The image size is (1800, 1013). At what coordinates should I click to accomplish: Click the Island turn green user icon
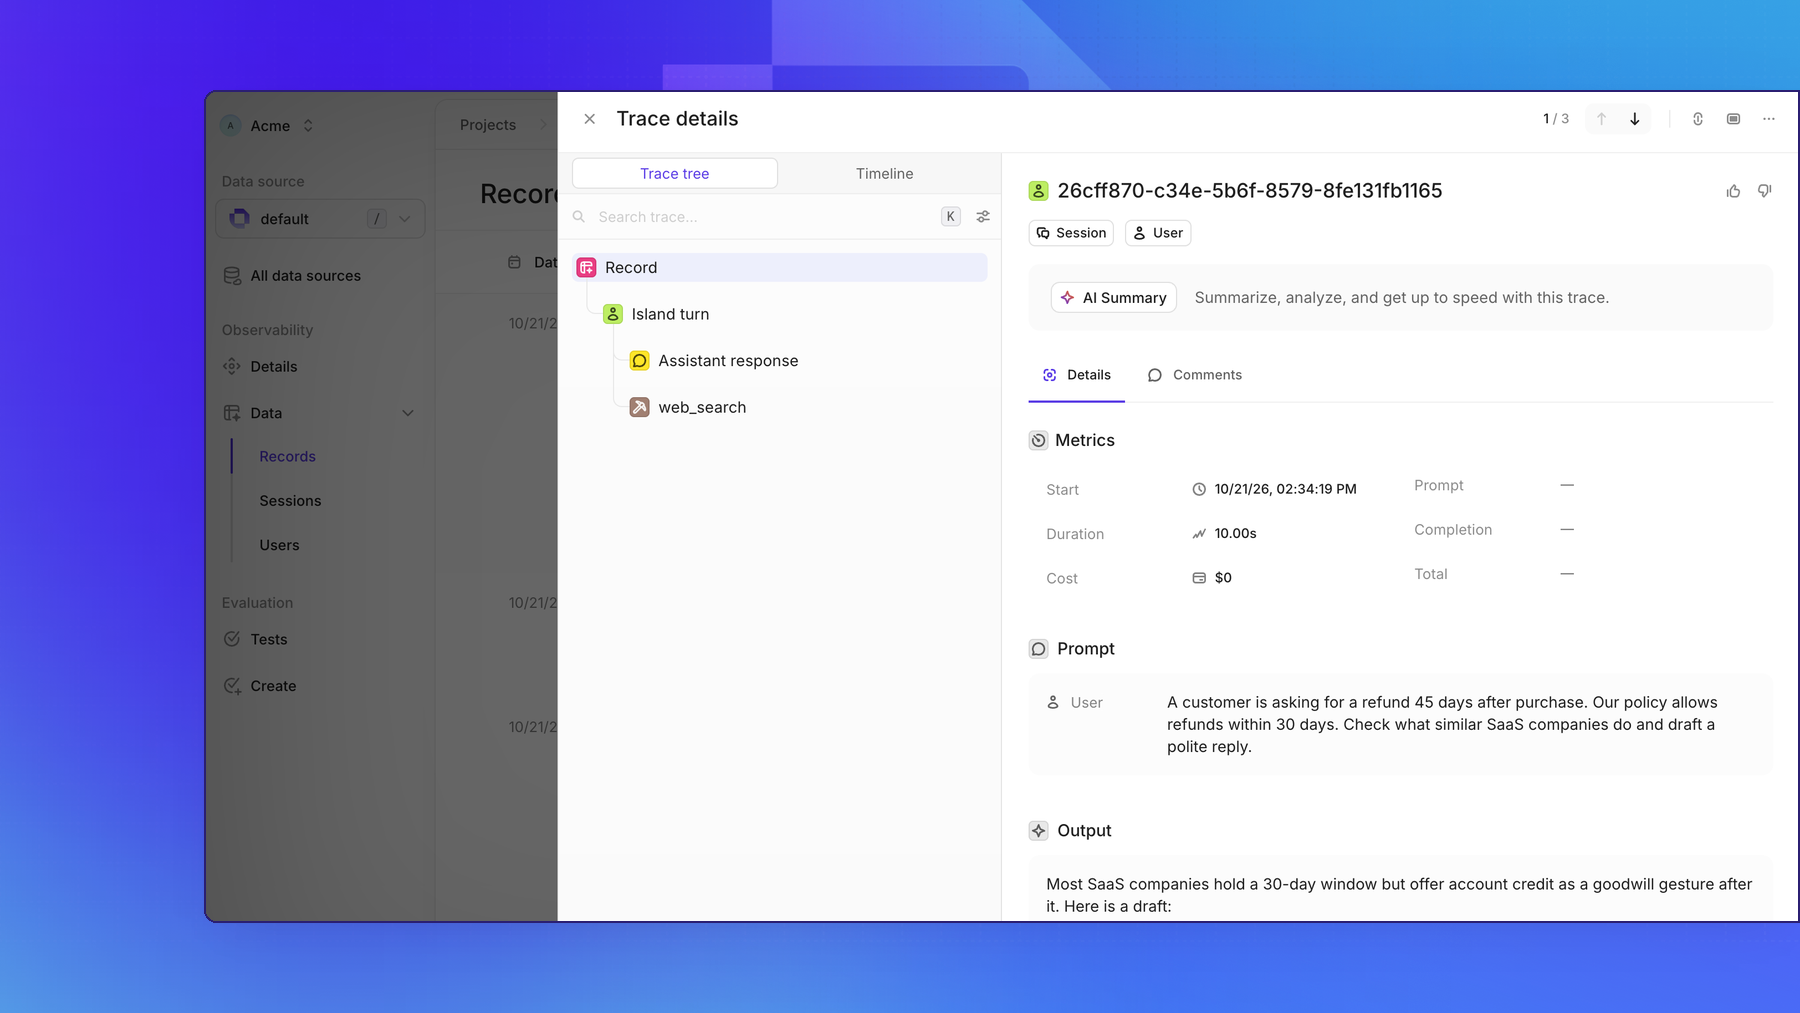pos(613,314)
